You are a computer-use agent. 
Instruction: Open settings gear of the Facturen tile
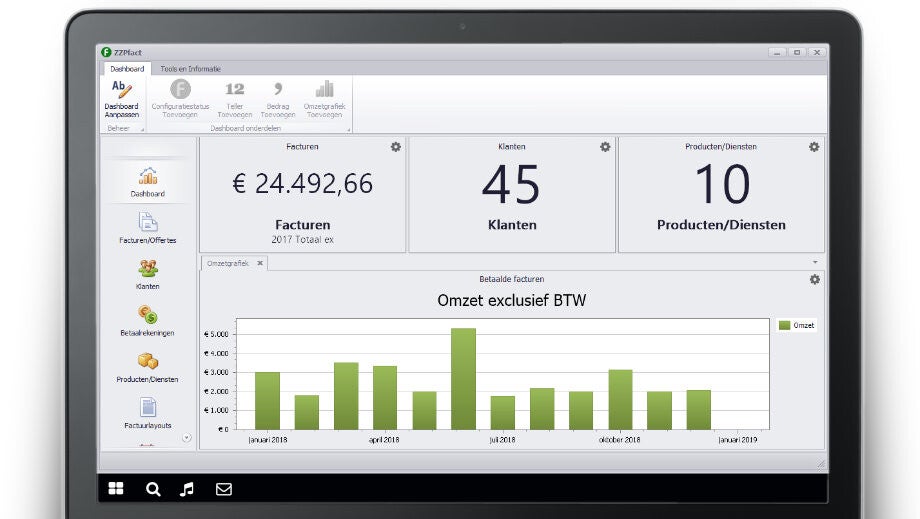[x=396, y=147]
